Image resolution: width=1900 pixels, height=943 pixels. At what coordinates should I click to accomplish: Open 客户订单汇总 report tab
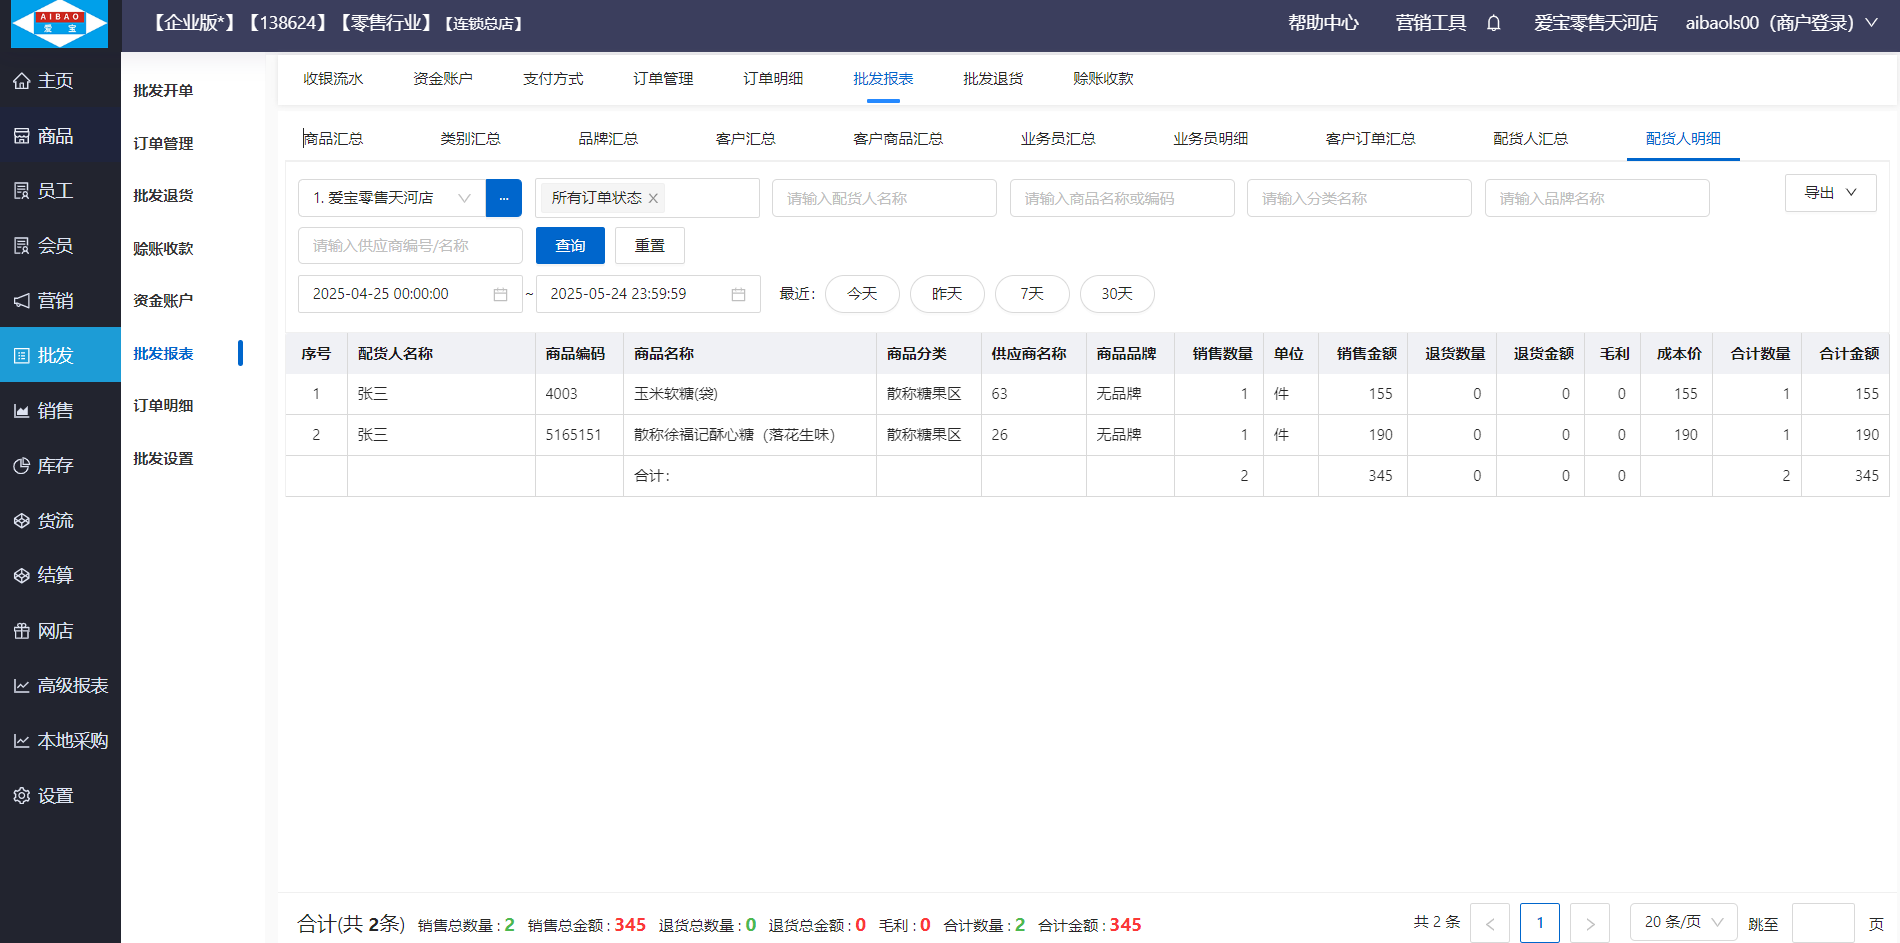pos(1370,139)
